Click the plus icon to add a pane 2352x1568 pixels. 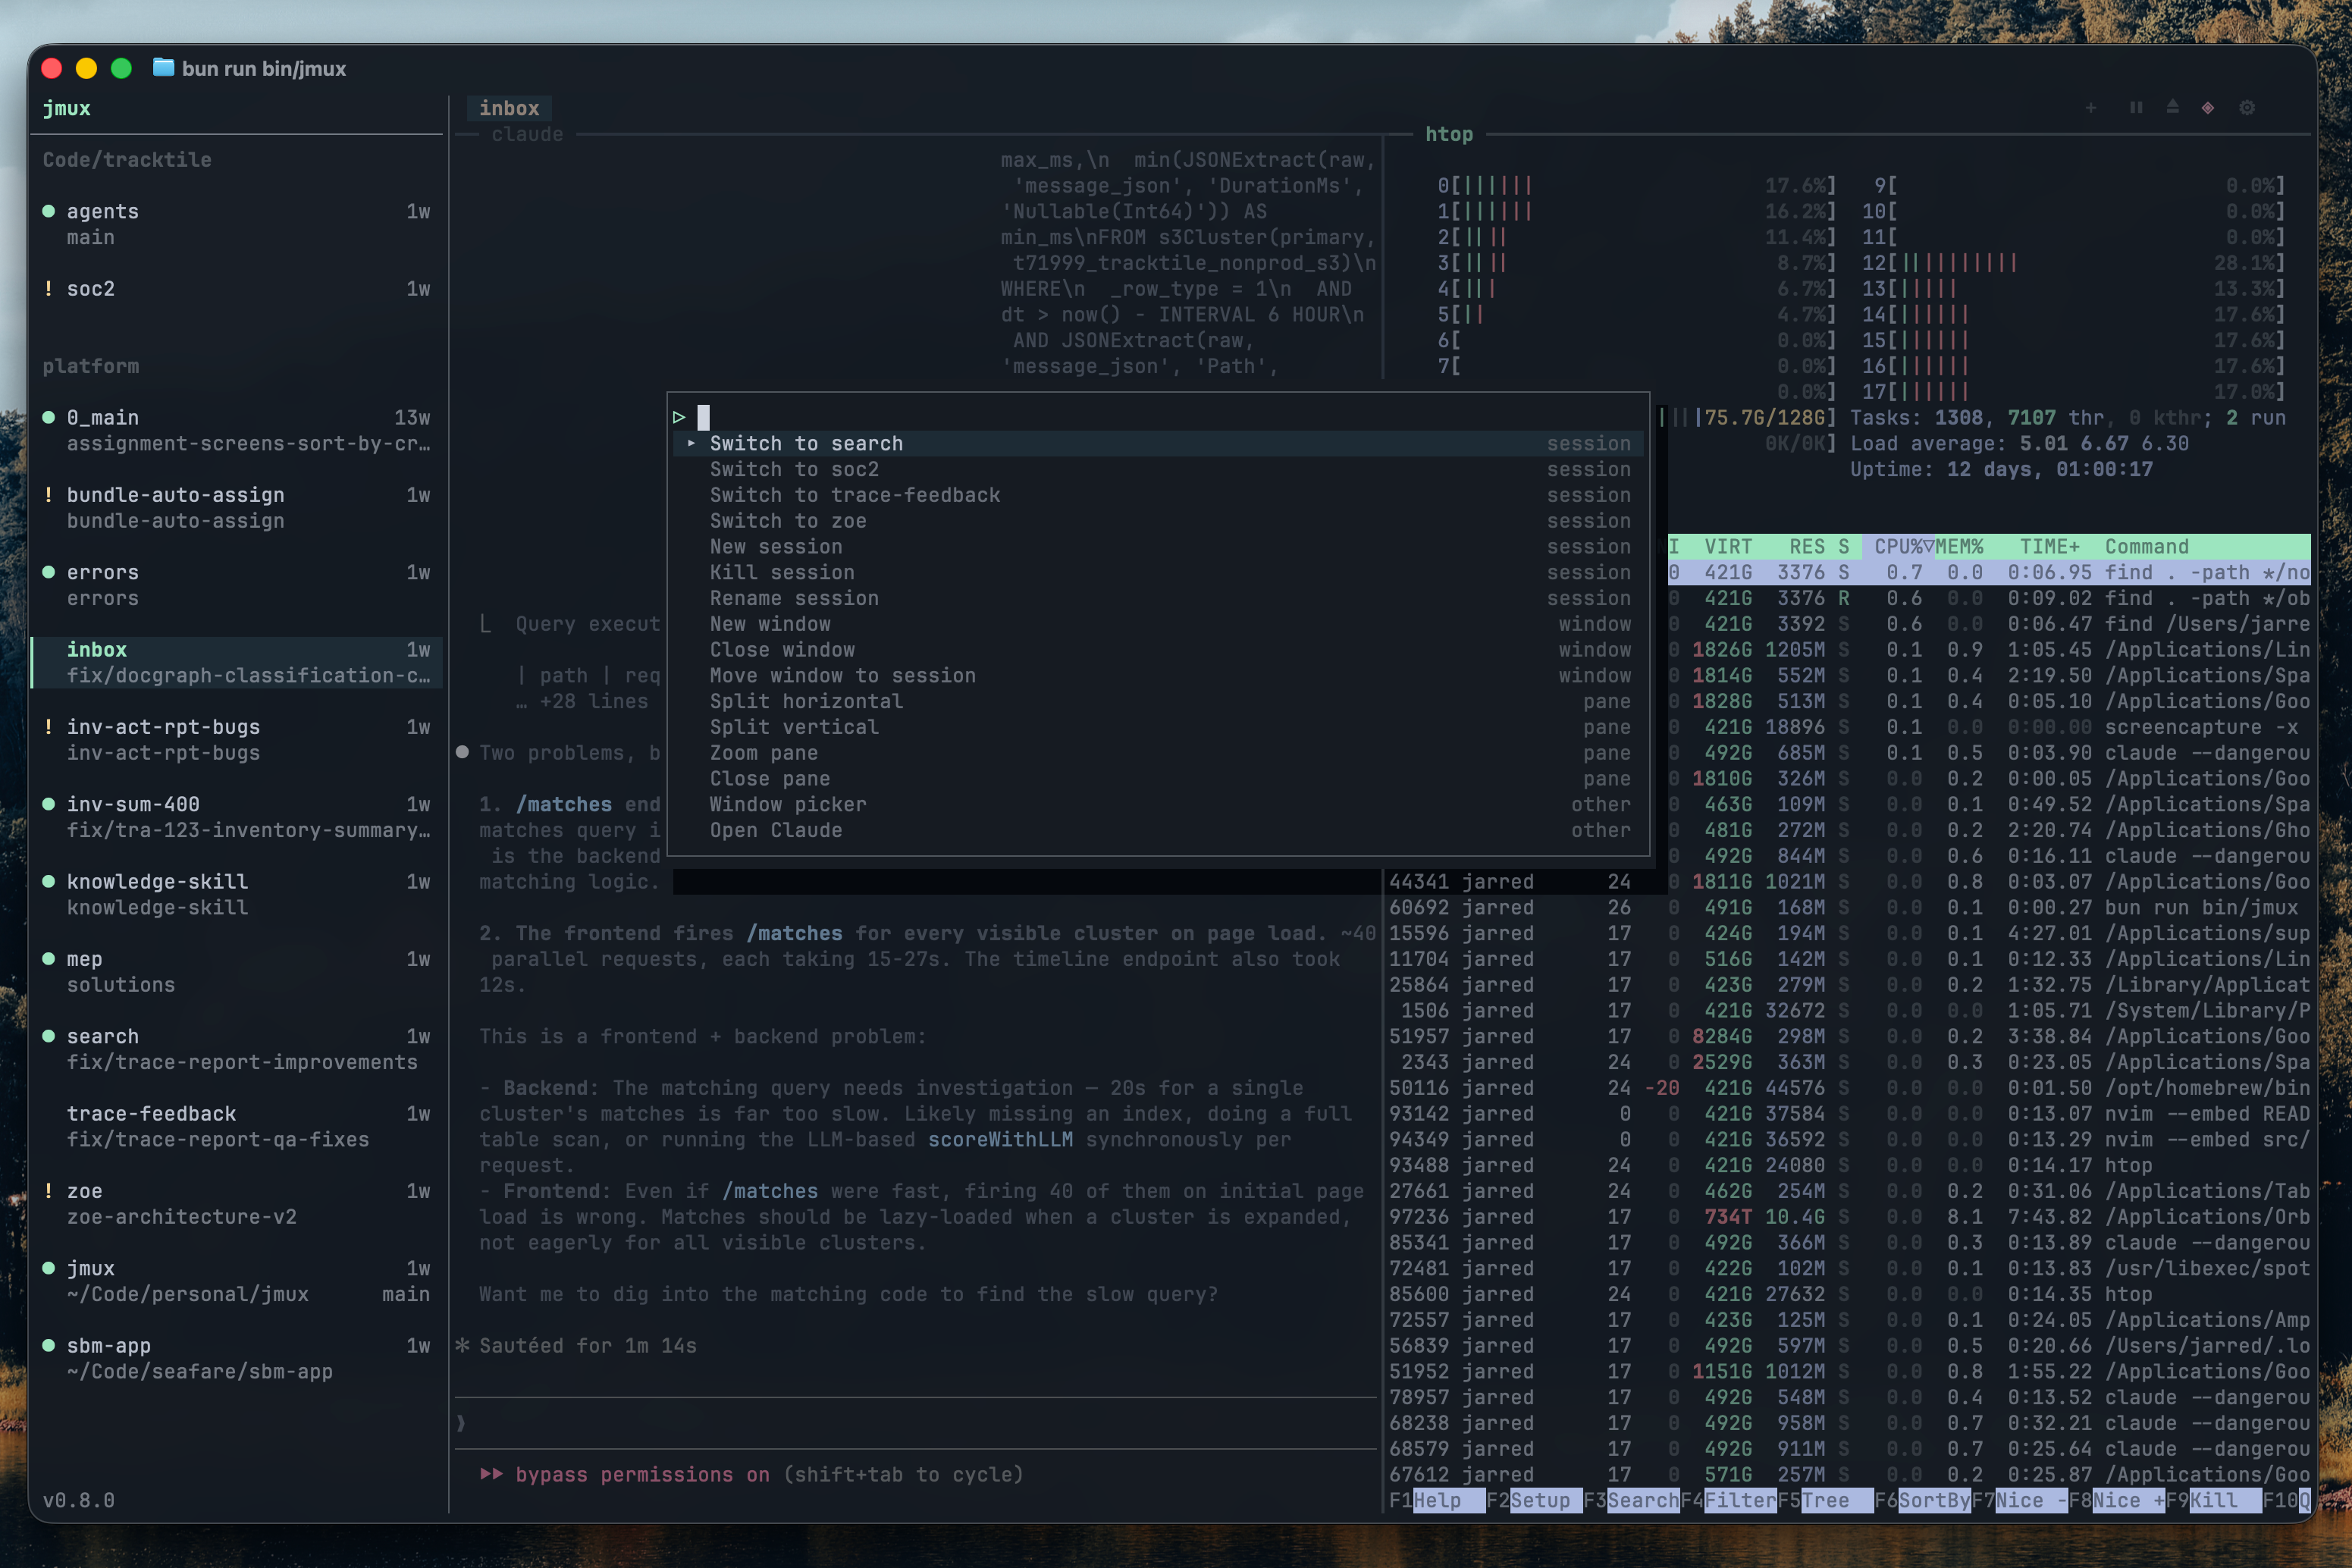pyautogui.click(x=2091, y=108)
